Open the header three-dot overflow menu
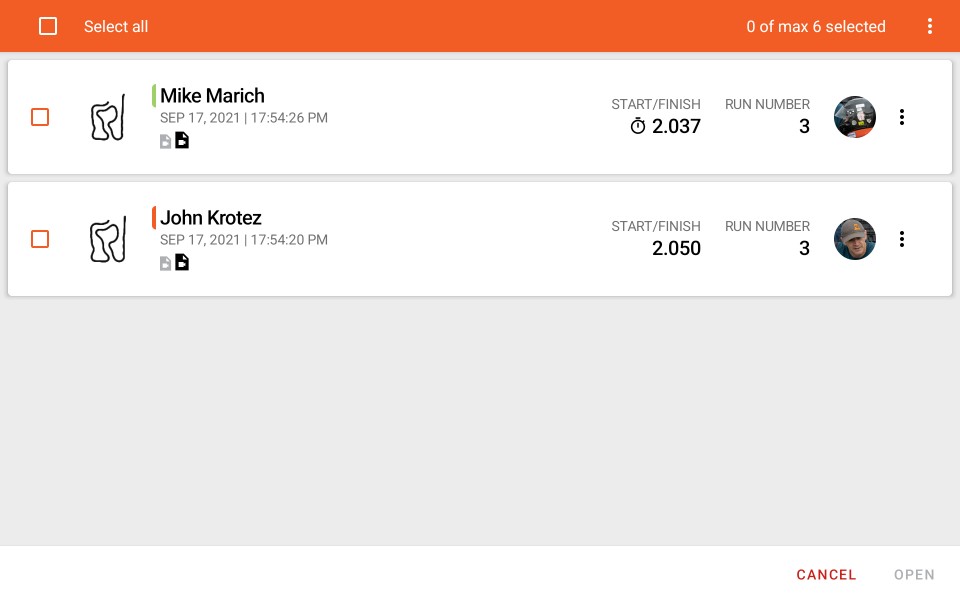This screenshot has width=960, height=600. coord(929,26)
